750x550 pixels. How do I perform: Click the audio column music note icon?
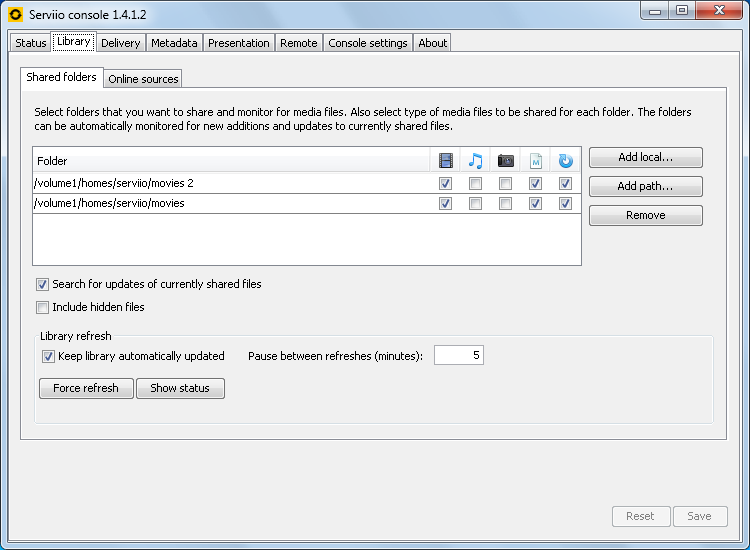[475, 161]
